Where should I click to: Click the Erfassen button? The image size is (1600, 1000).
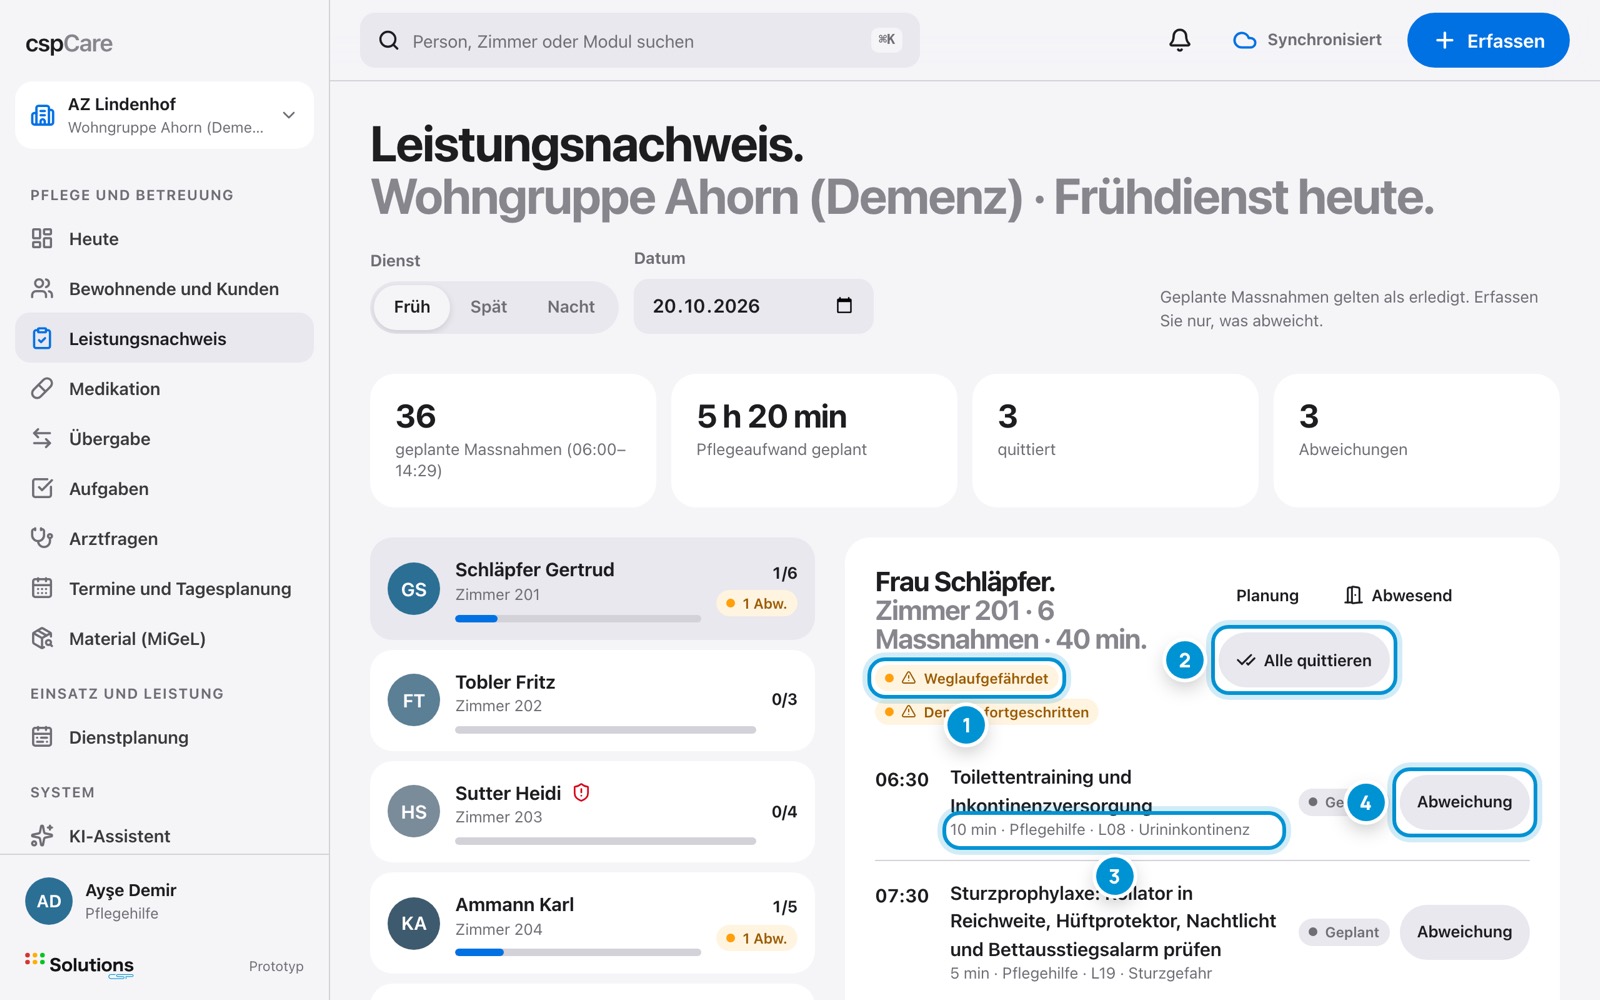[1488, 40]
